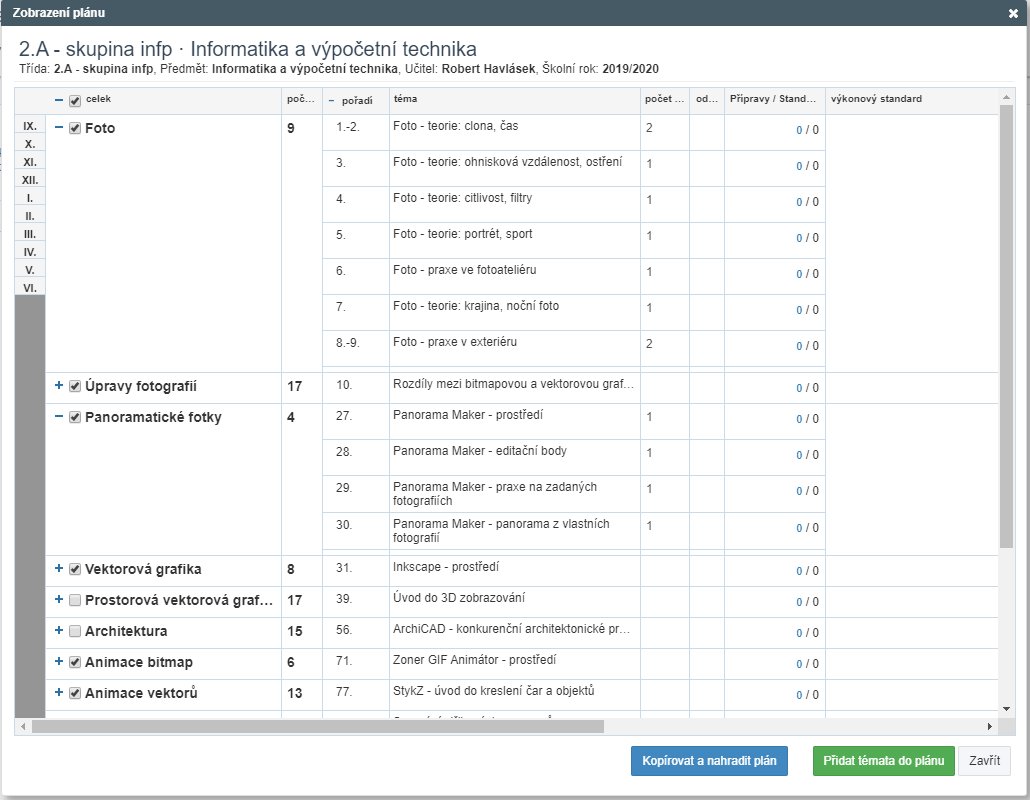
Task: Expand the Animace vektorů unit
Action: pos(59,693)
